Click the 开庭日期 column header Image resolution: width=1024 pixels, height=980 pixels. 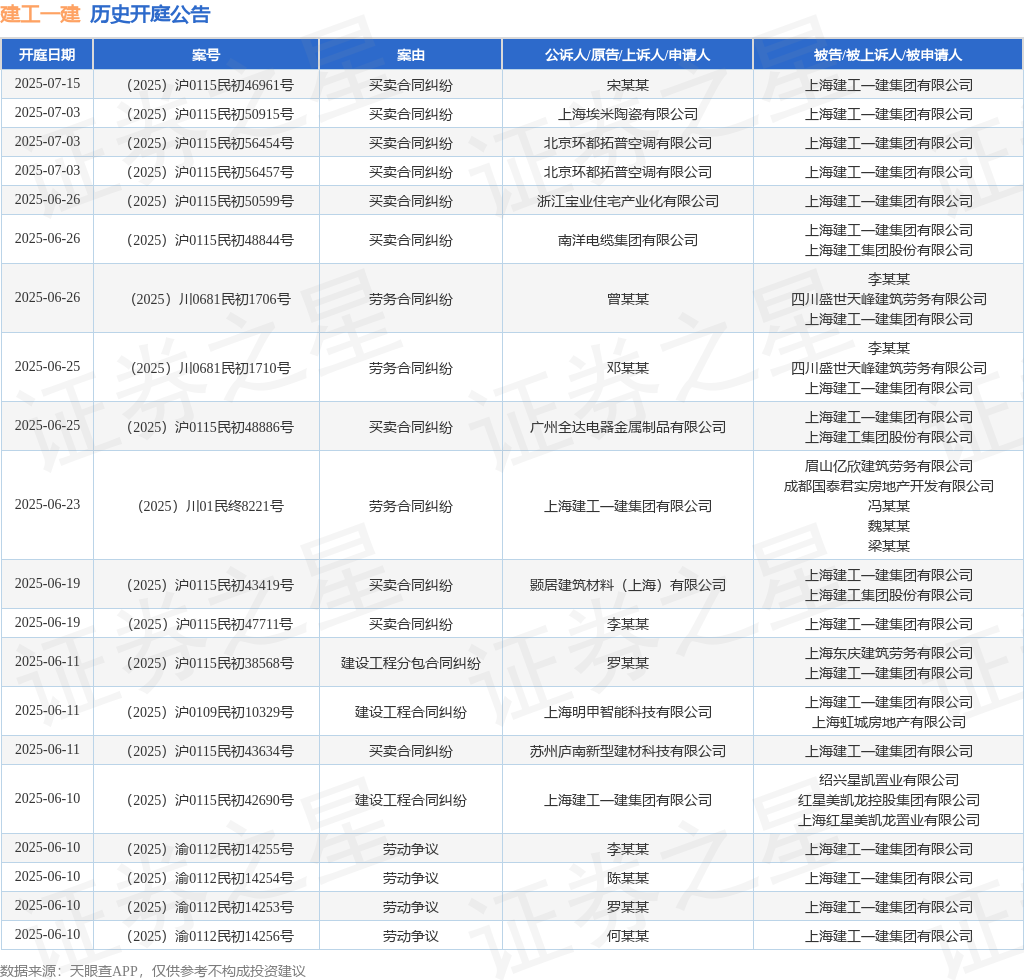47,55
